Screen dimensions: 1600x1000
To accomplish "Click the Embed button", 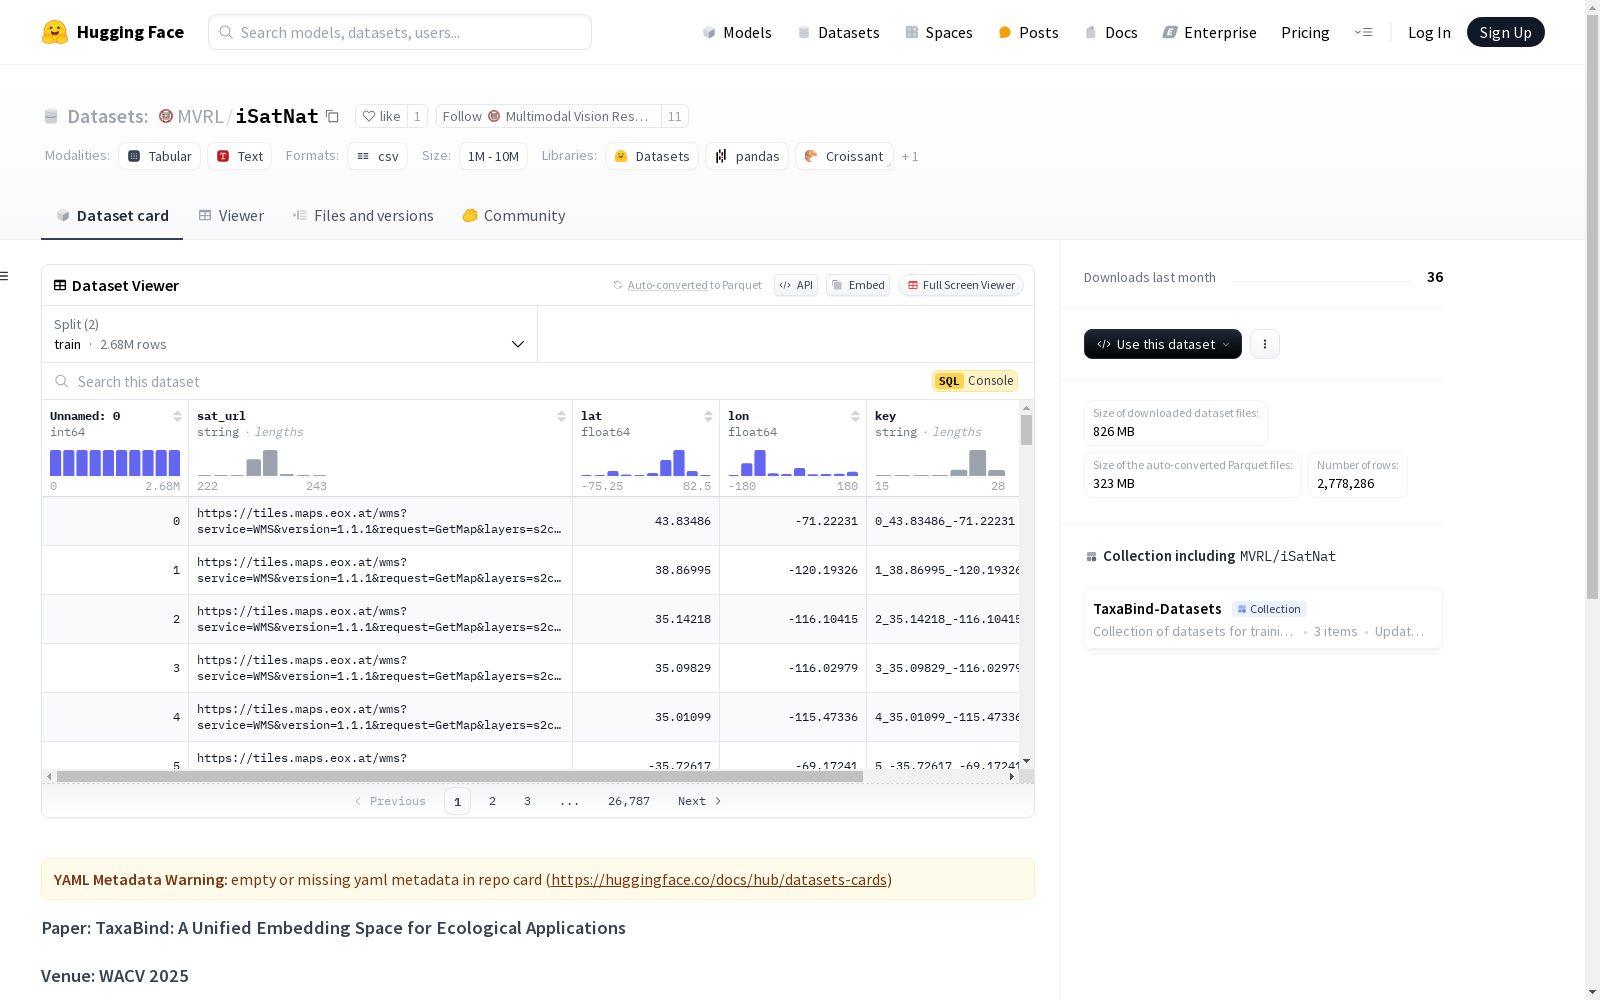I will [x=858, y=285].
